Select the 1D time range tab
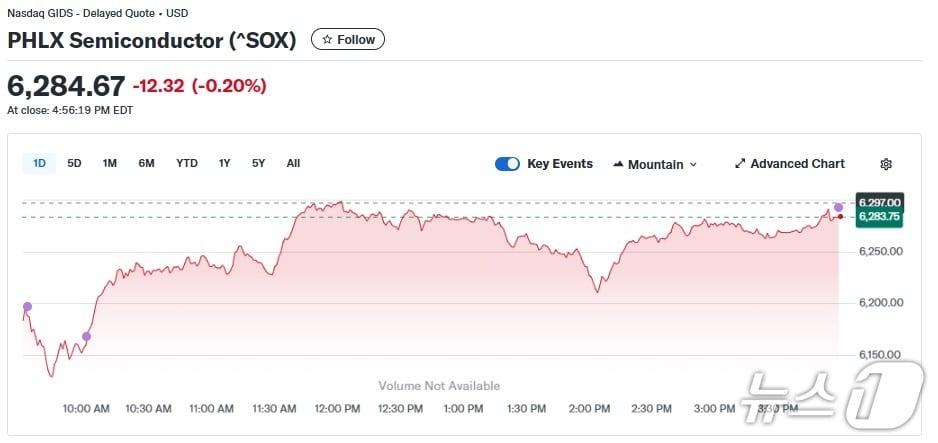Image resolution: width=938 pixels, height=443 pixels. pyautogui.click(x=39, y=163)
